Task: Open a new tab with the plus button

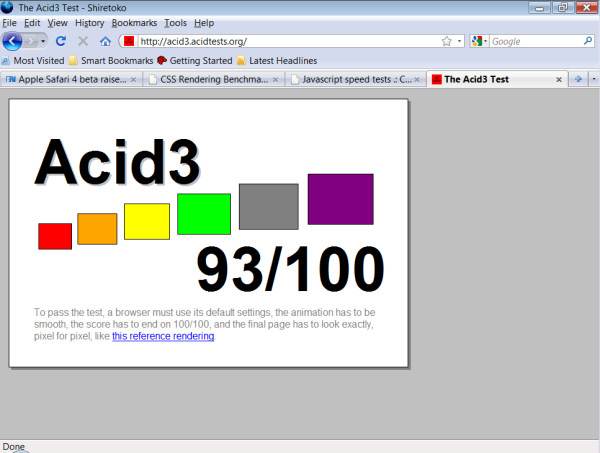Action: click(x=578, y=79)
